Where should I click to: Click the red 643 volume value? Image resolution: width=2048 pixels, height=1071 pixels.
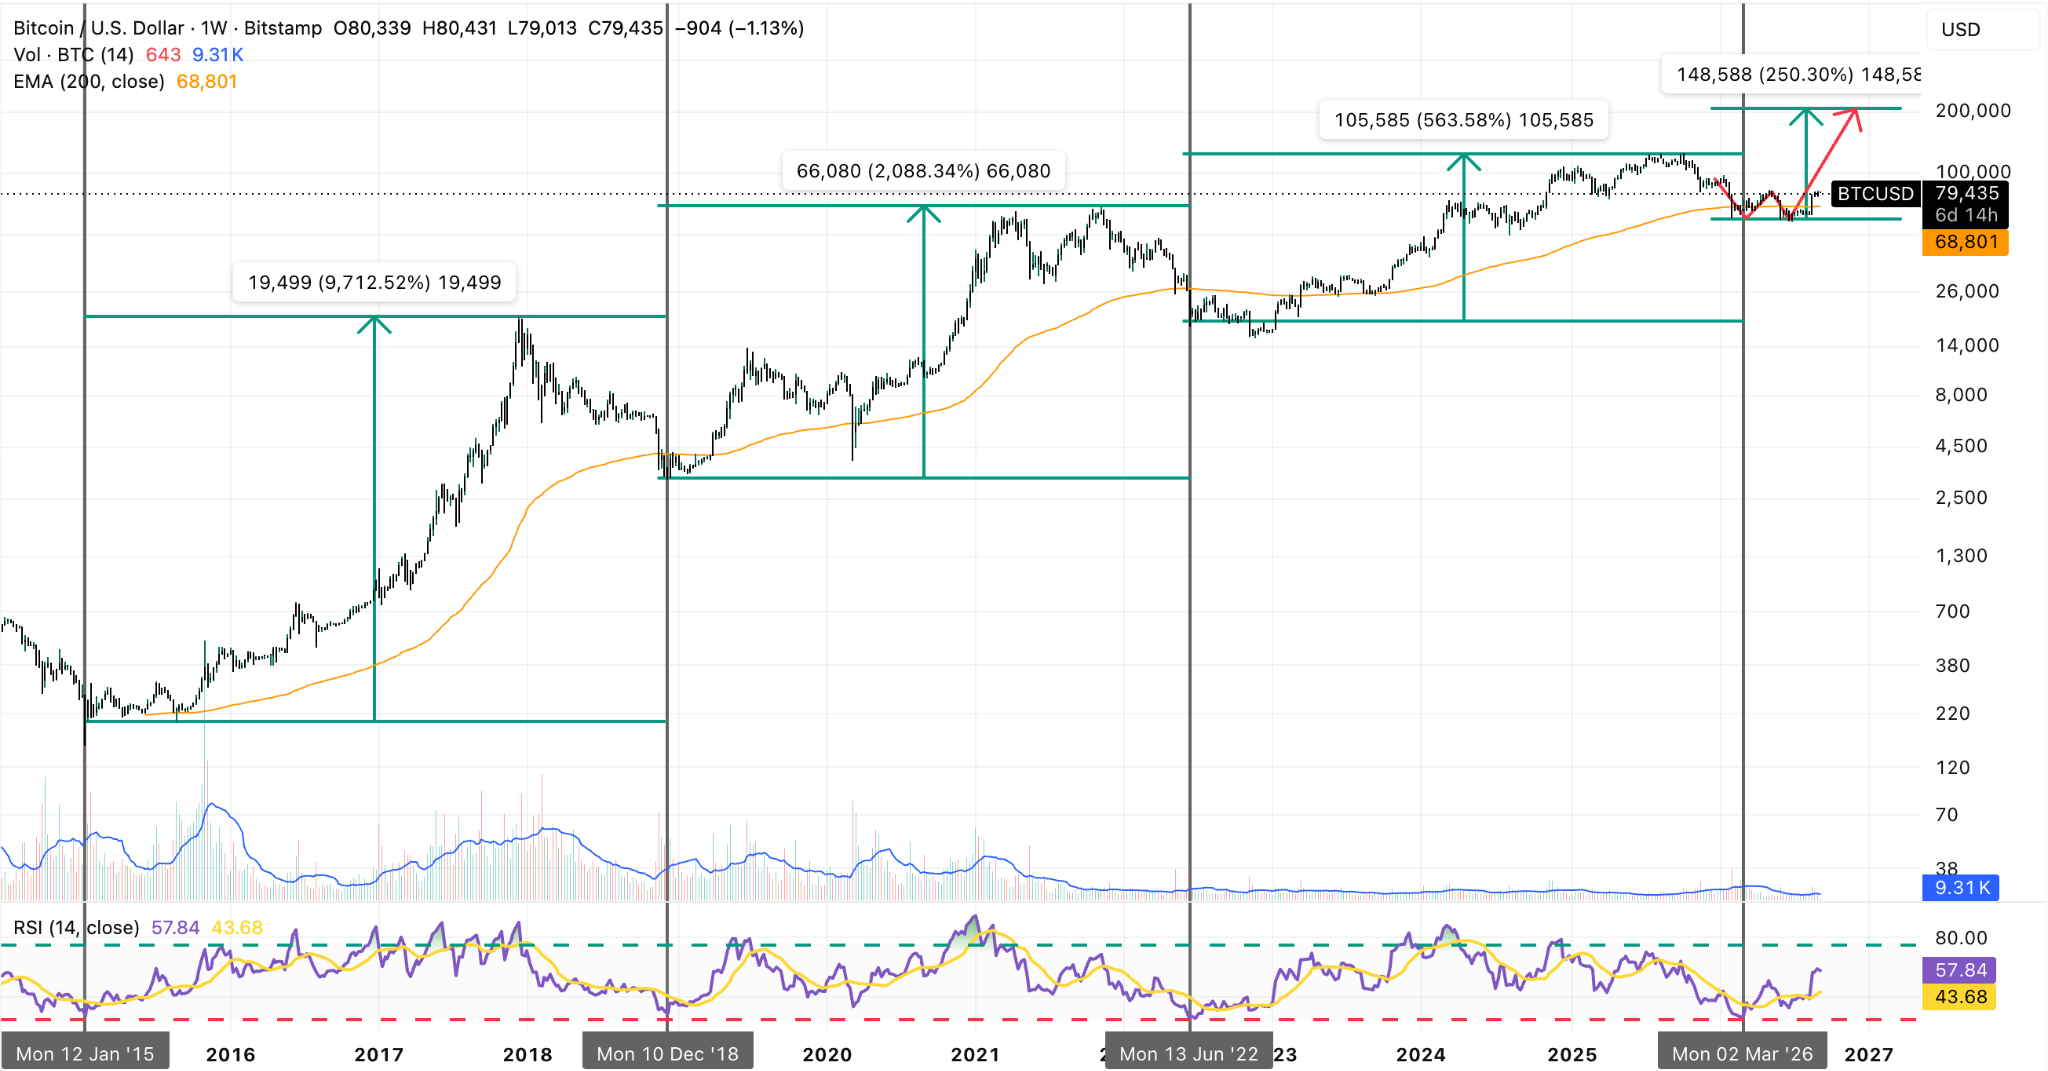pos(163,55)
